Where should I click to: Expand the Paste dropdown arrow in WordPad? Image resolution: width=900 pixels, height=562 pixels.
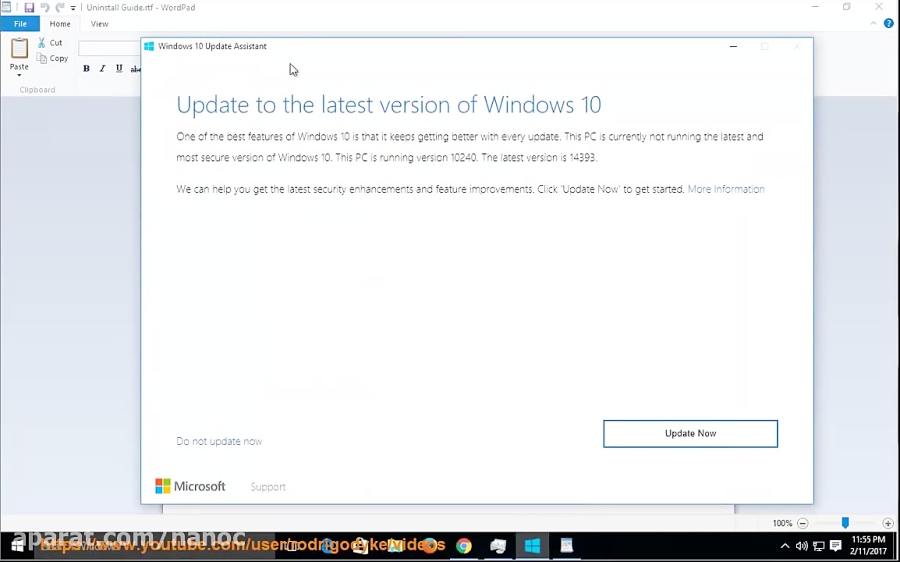[19, 75]
